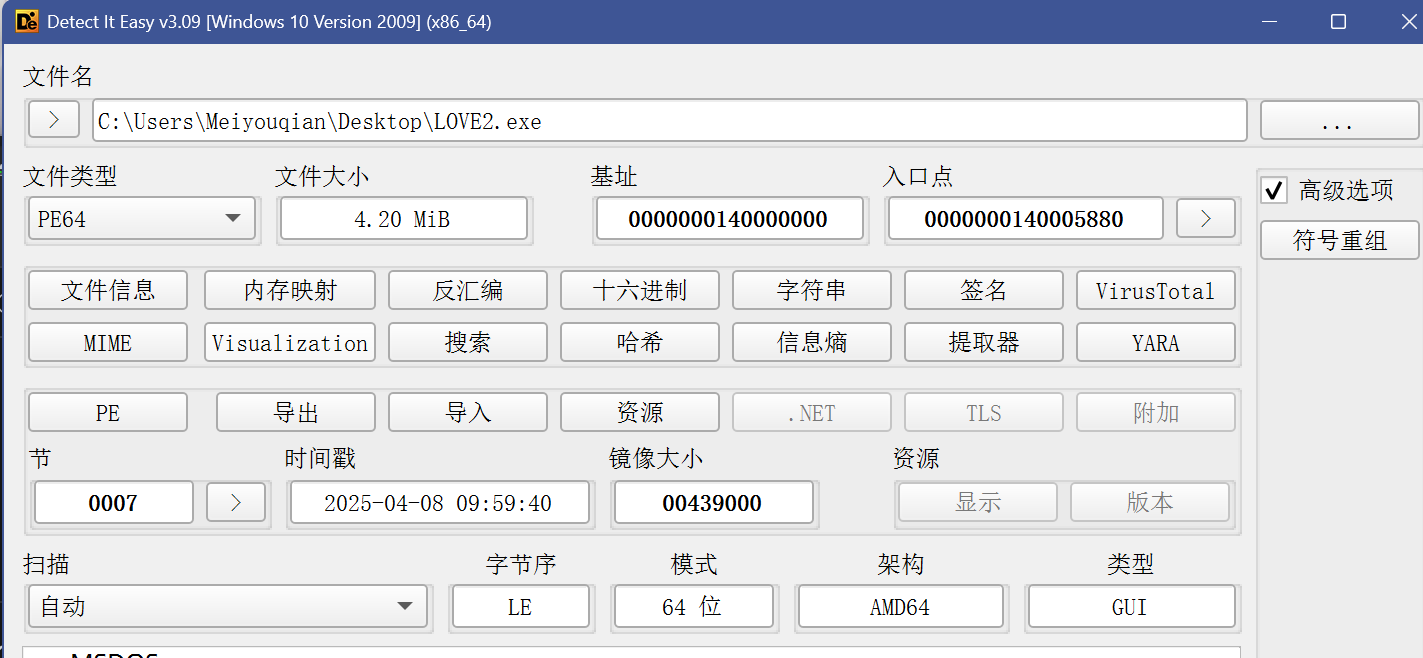The width and height of the screenshot is (1423, 658).
Task: Open the 导入 imports table
Action: (x=467, y=413)
